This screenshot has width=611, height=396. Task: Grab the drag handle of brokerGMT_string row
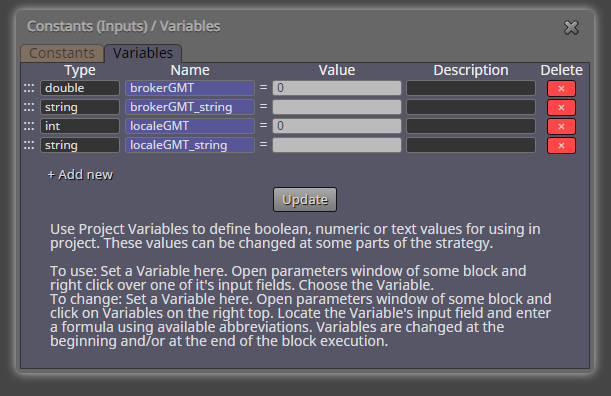(x=29, y=107)
